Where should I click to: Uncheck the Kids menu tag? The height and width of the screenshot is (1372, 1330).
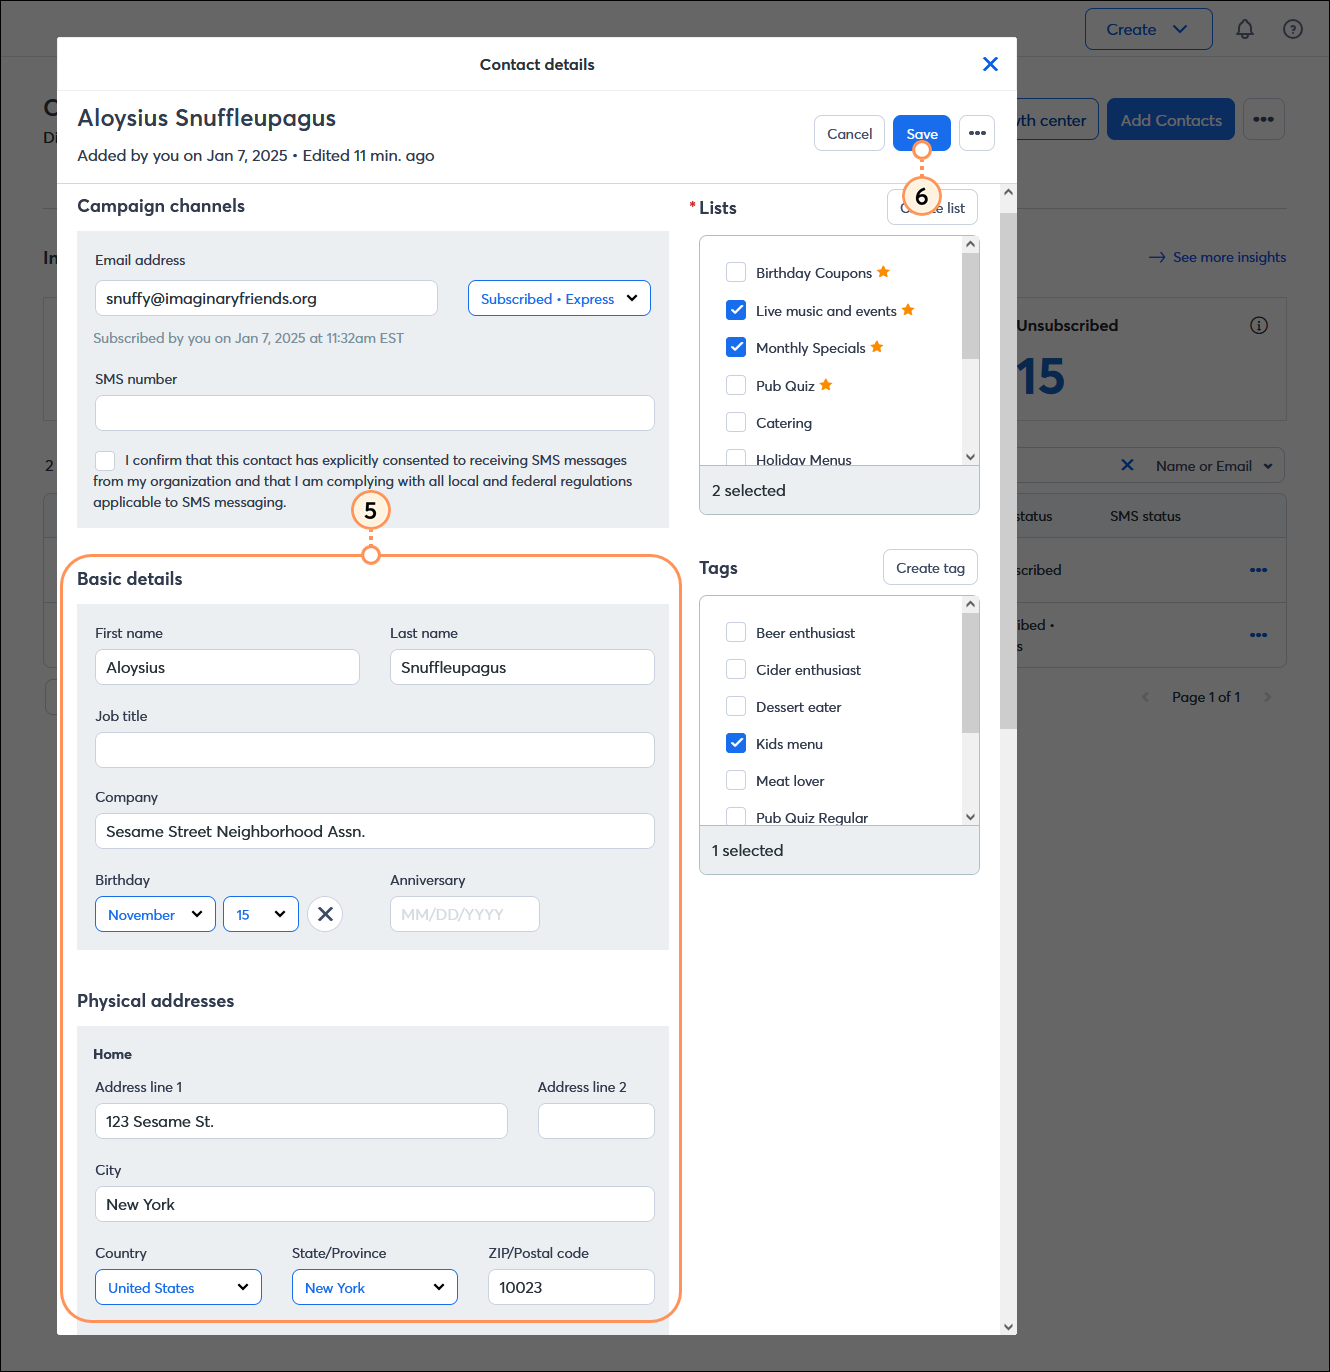(x=736, y=743)
